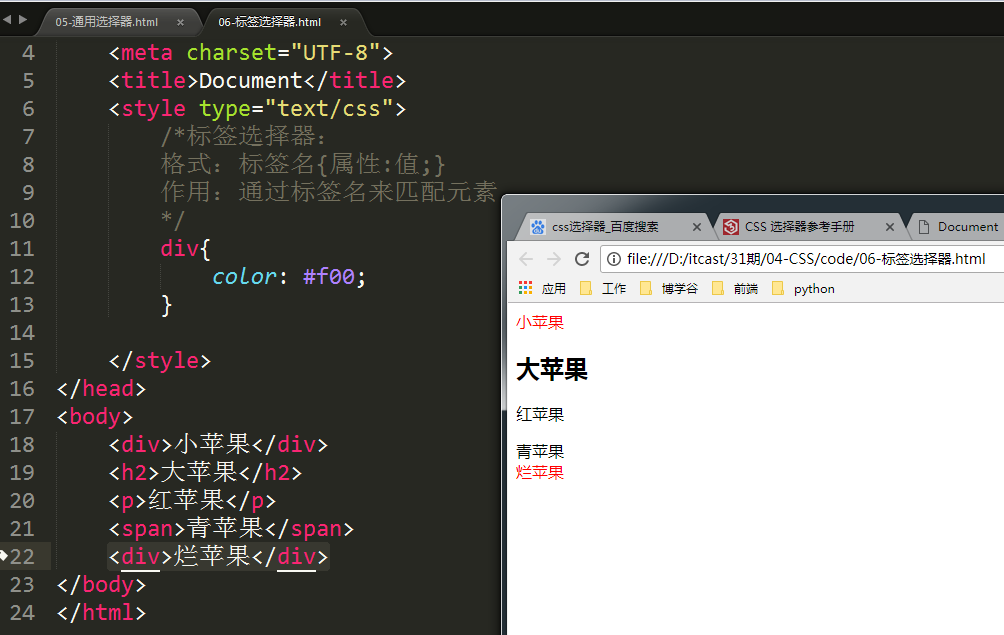
Task: Open the CSS 选择器参考手册 browser tab
Action: [799, 227]
